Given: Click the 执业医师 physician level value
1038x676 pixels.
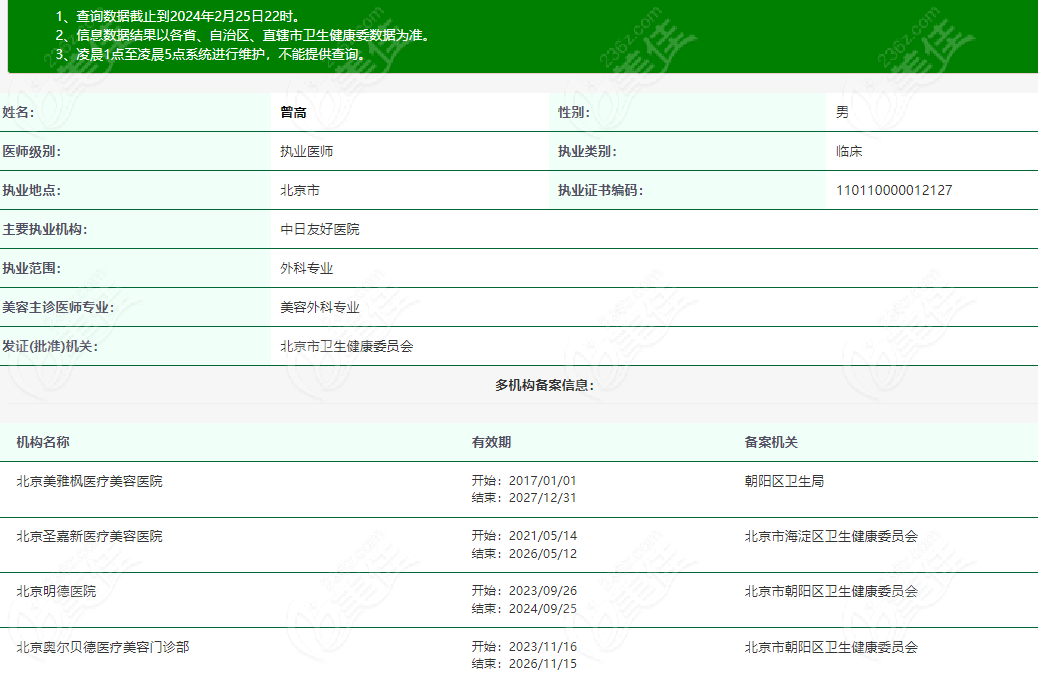Looking at the screenshot, I should click(306, 152).
